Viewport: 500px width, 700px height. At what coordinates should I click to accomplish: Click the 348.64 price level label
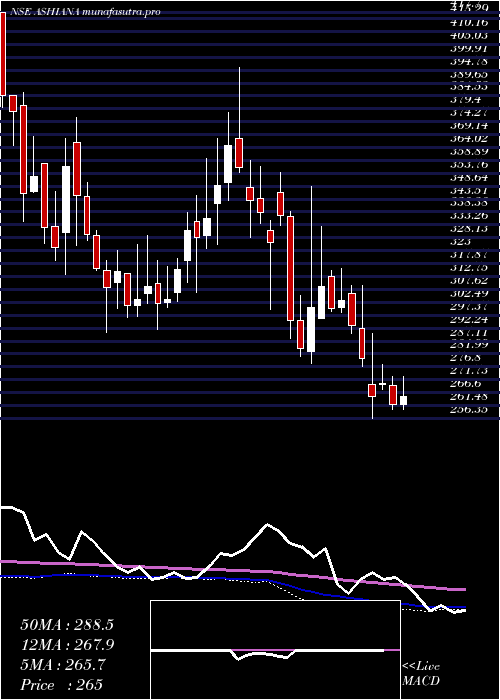[471, 177]
